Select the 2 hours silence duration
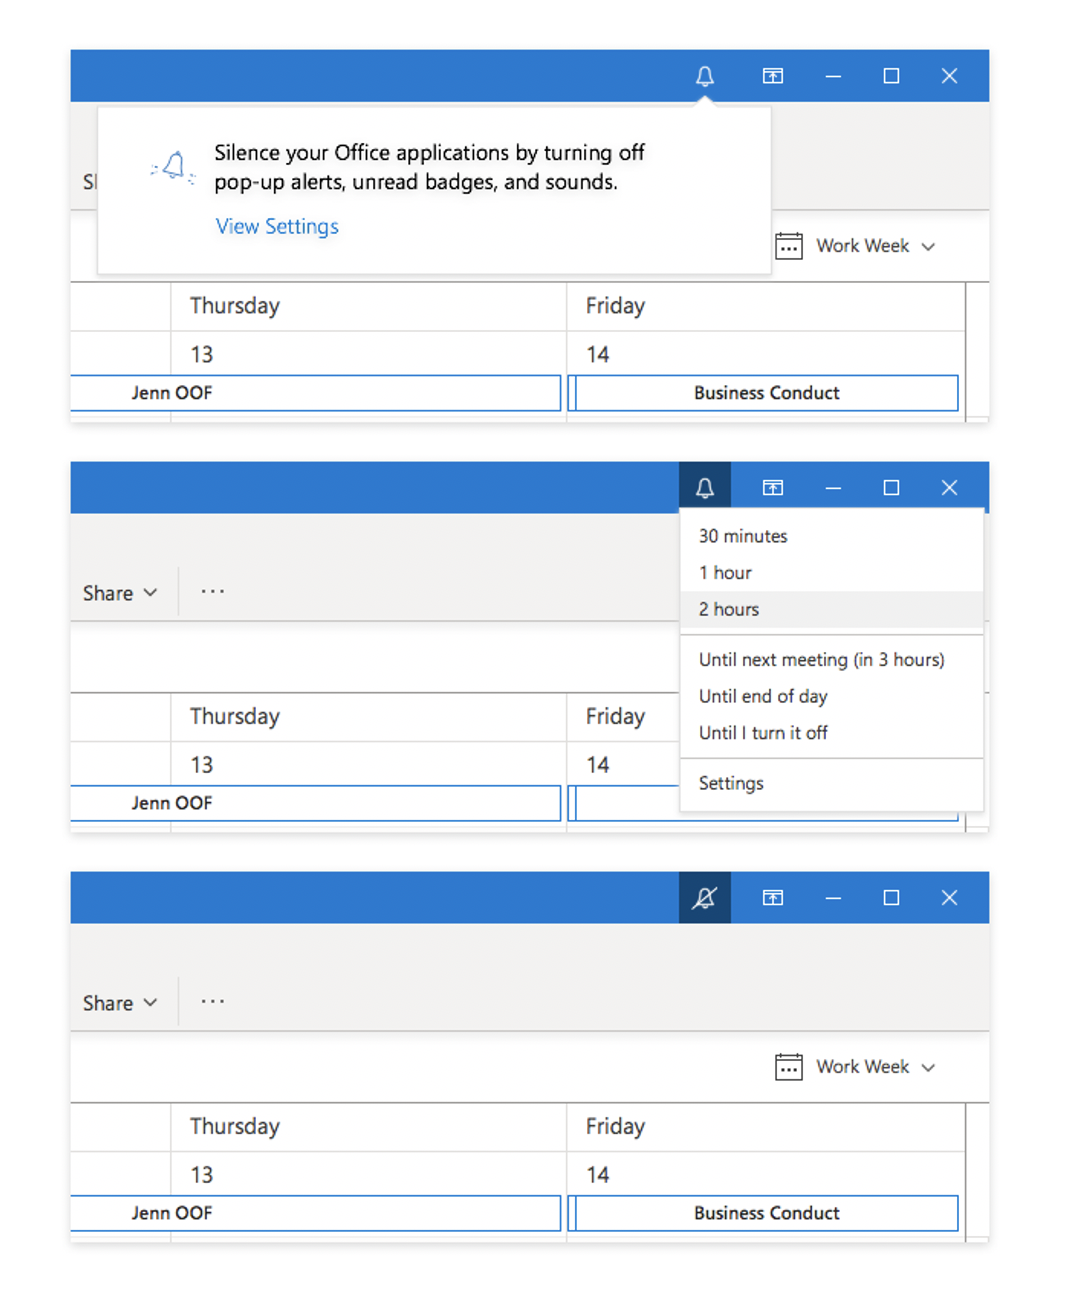This screenshot has height=1314, width=1078. (x=729, y=609)
